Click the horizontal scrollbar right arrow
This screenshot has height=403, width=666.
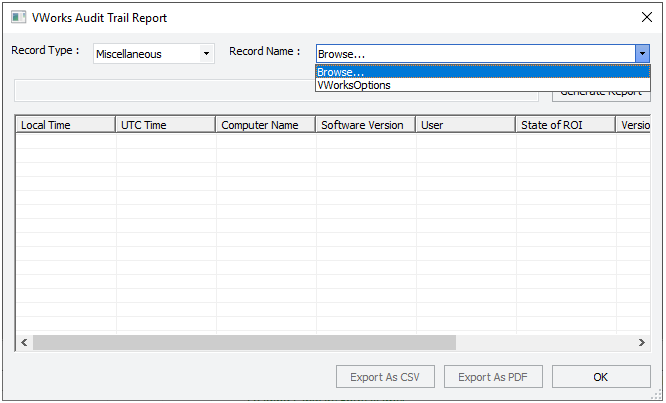[x=642, y=342]
